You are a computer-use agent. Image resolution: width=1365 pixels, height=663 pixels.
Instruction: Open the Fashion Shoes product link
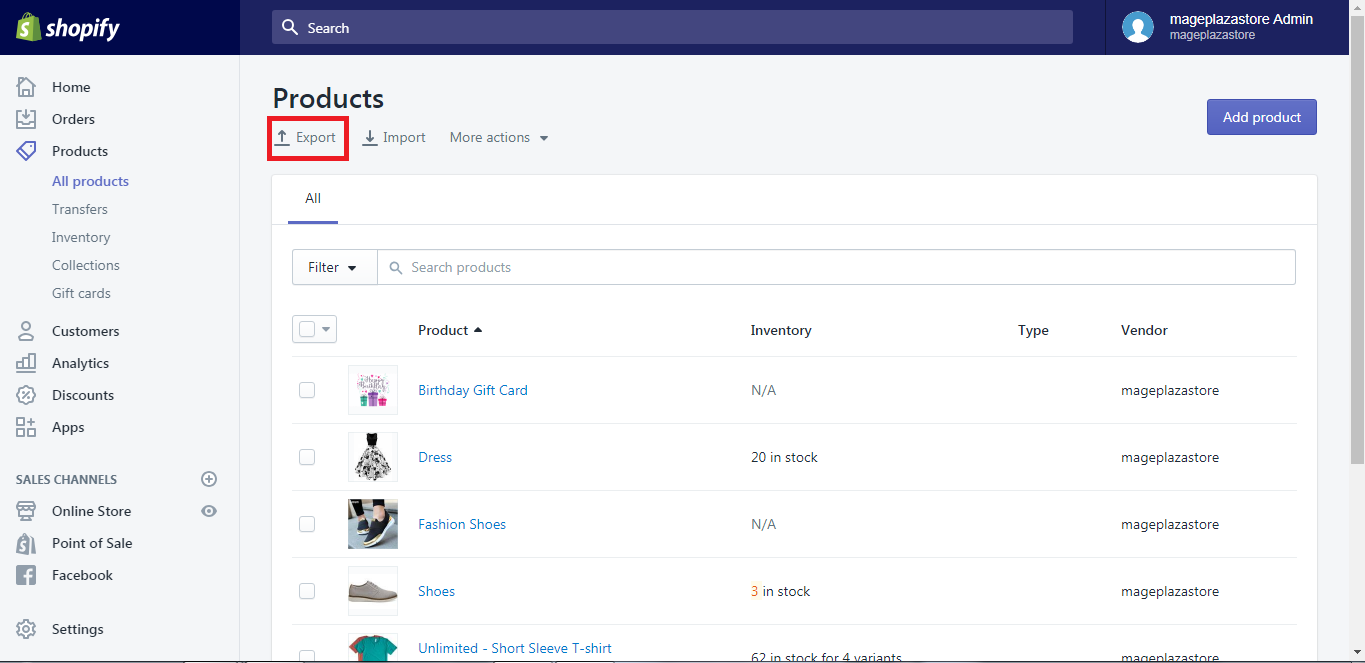(x=462, y=524)
